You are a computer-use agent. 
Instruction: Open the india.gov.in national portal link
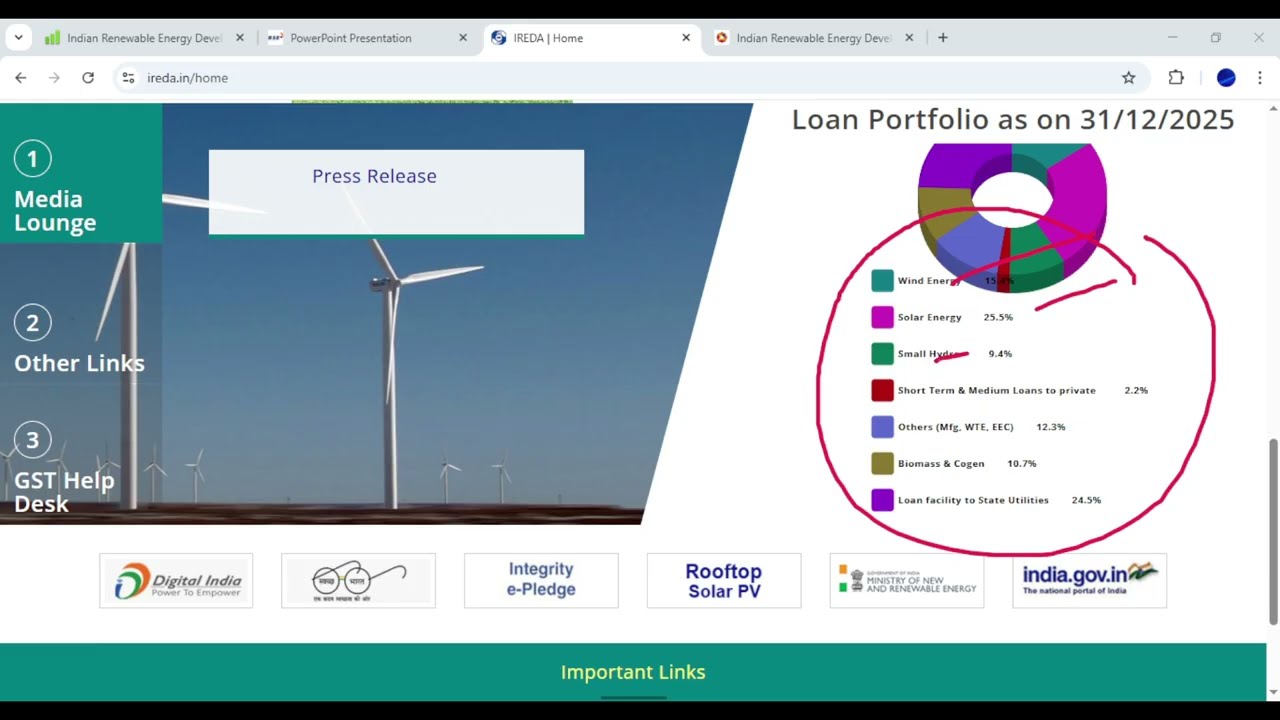(x=1089, y=580)
